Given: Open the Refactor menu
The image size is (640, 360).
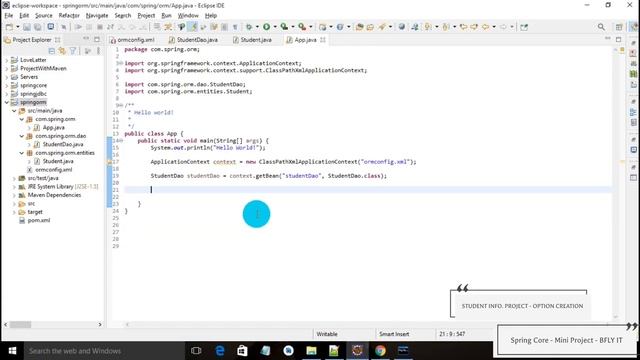Looking at the screenshot, I should click(69, 16).
